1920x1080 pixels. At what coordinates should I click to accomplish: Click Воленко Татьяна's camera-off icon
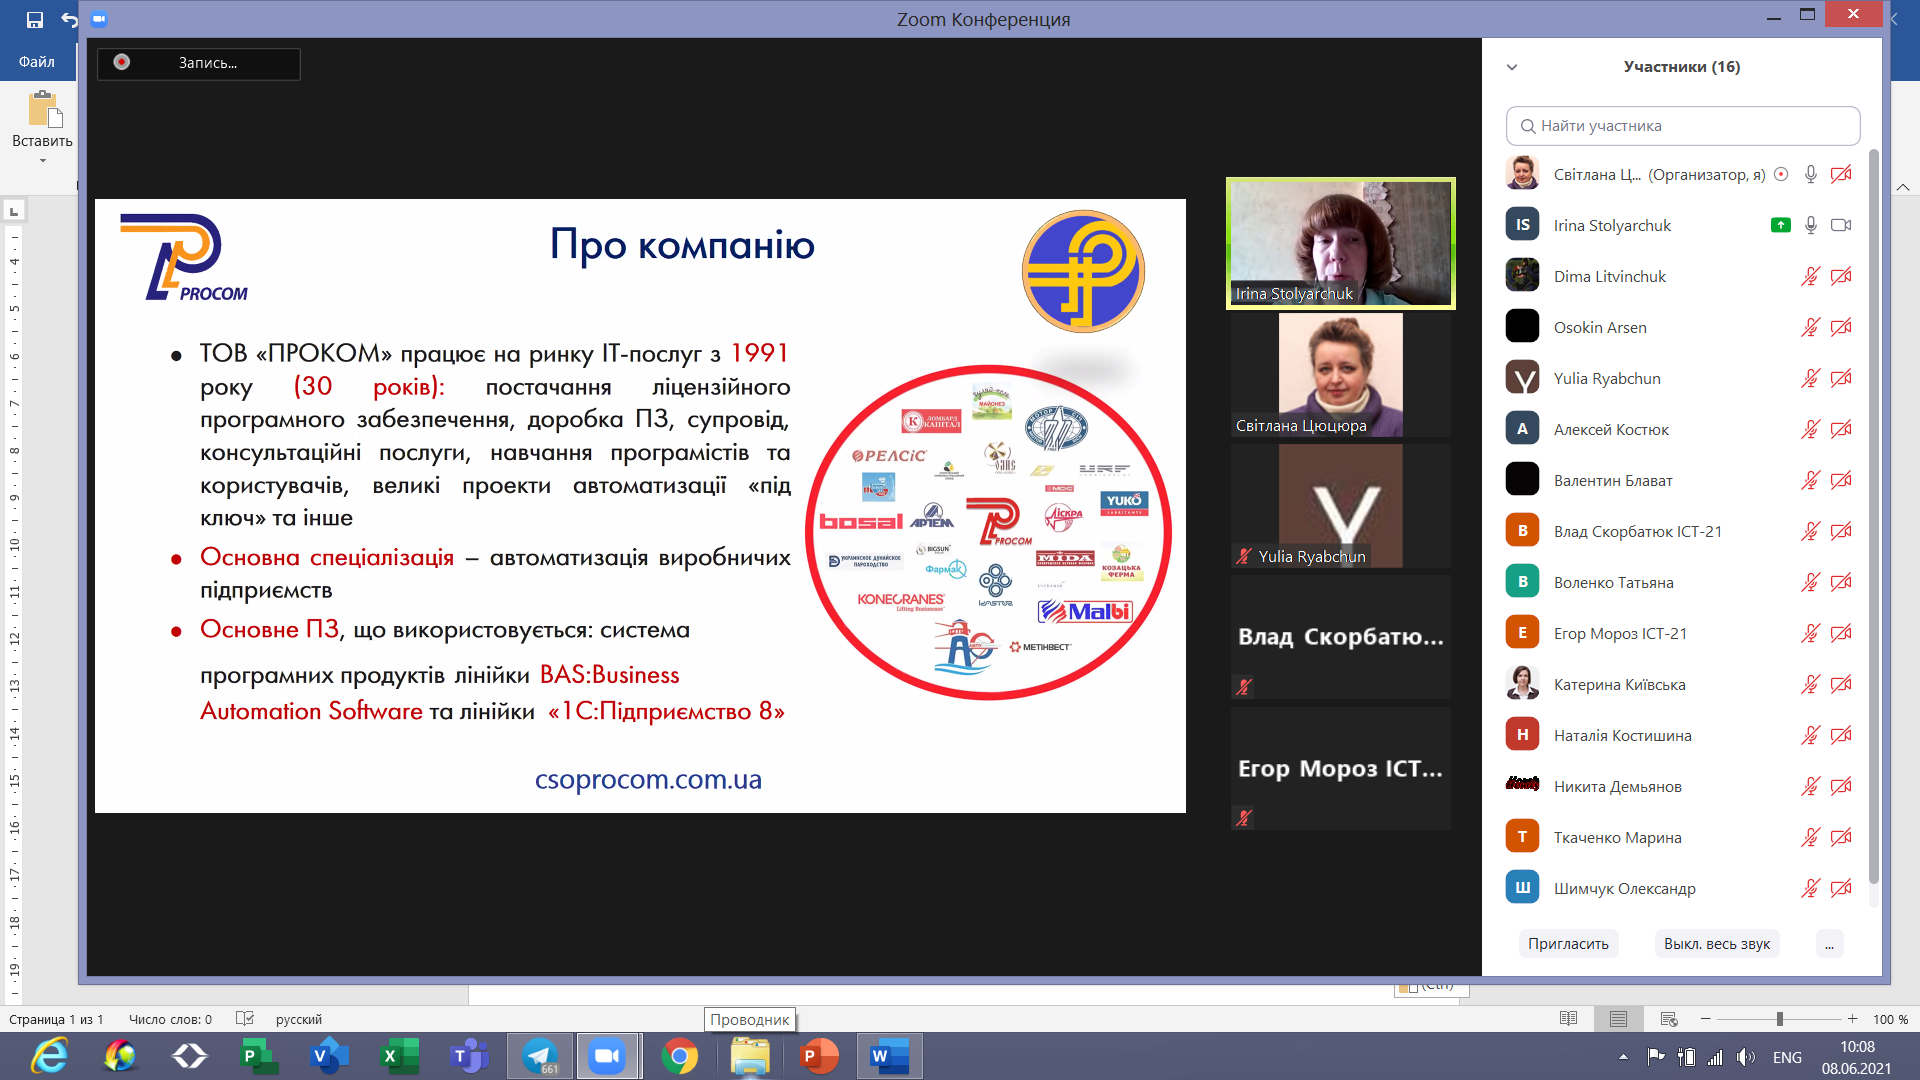point(1841,583)
